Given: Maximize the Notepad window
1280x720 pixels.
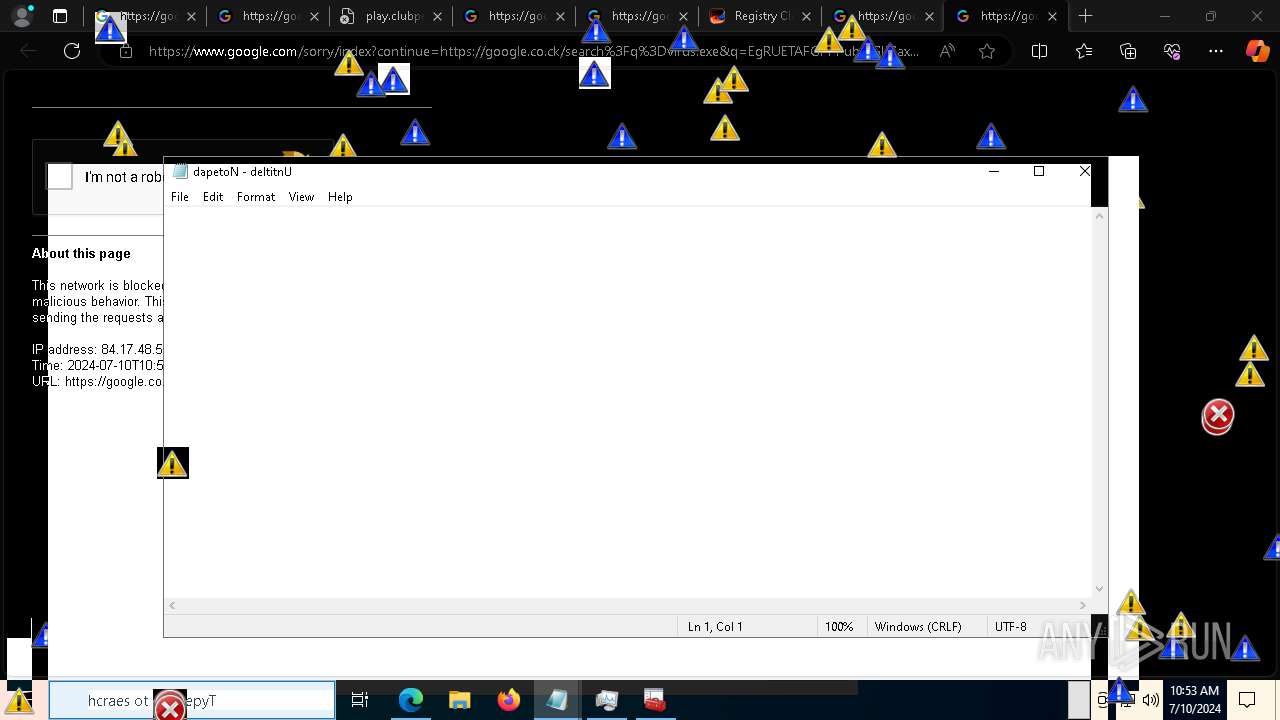Looking at the screenshot, I should point(1039,171).
